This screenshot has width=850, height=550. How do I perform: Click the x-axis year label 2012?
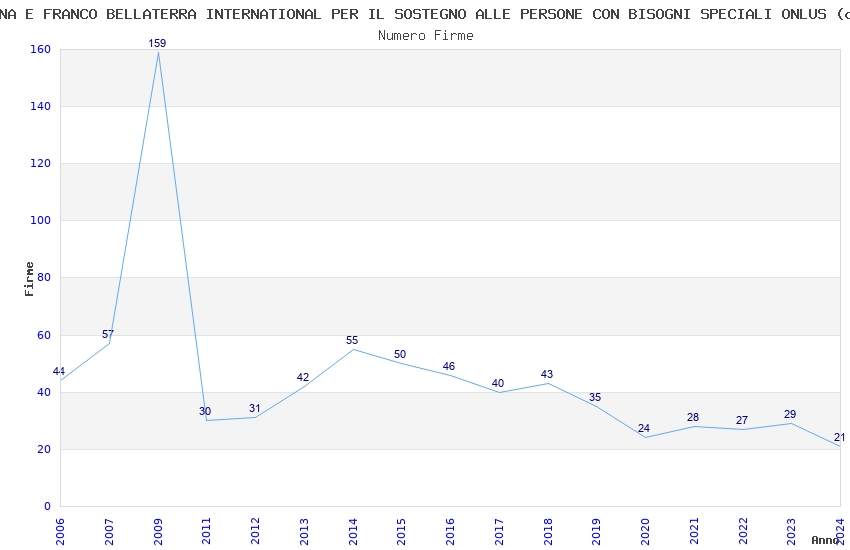click(255, 531)
